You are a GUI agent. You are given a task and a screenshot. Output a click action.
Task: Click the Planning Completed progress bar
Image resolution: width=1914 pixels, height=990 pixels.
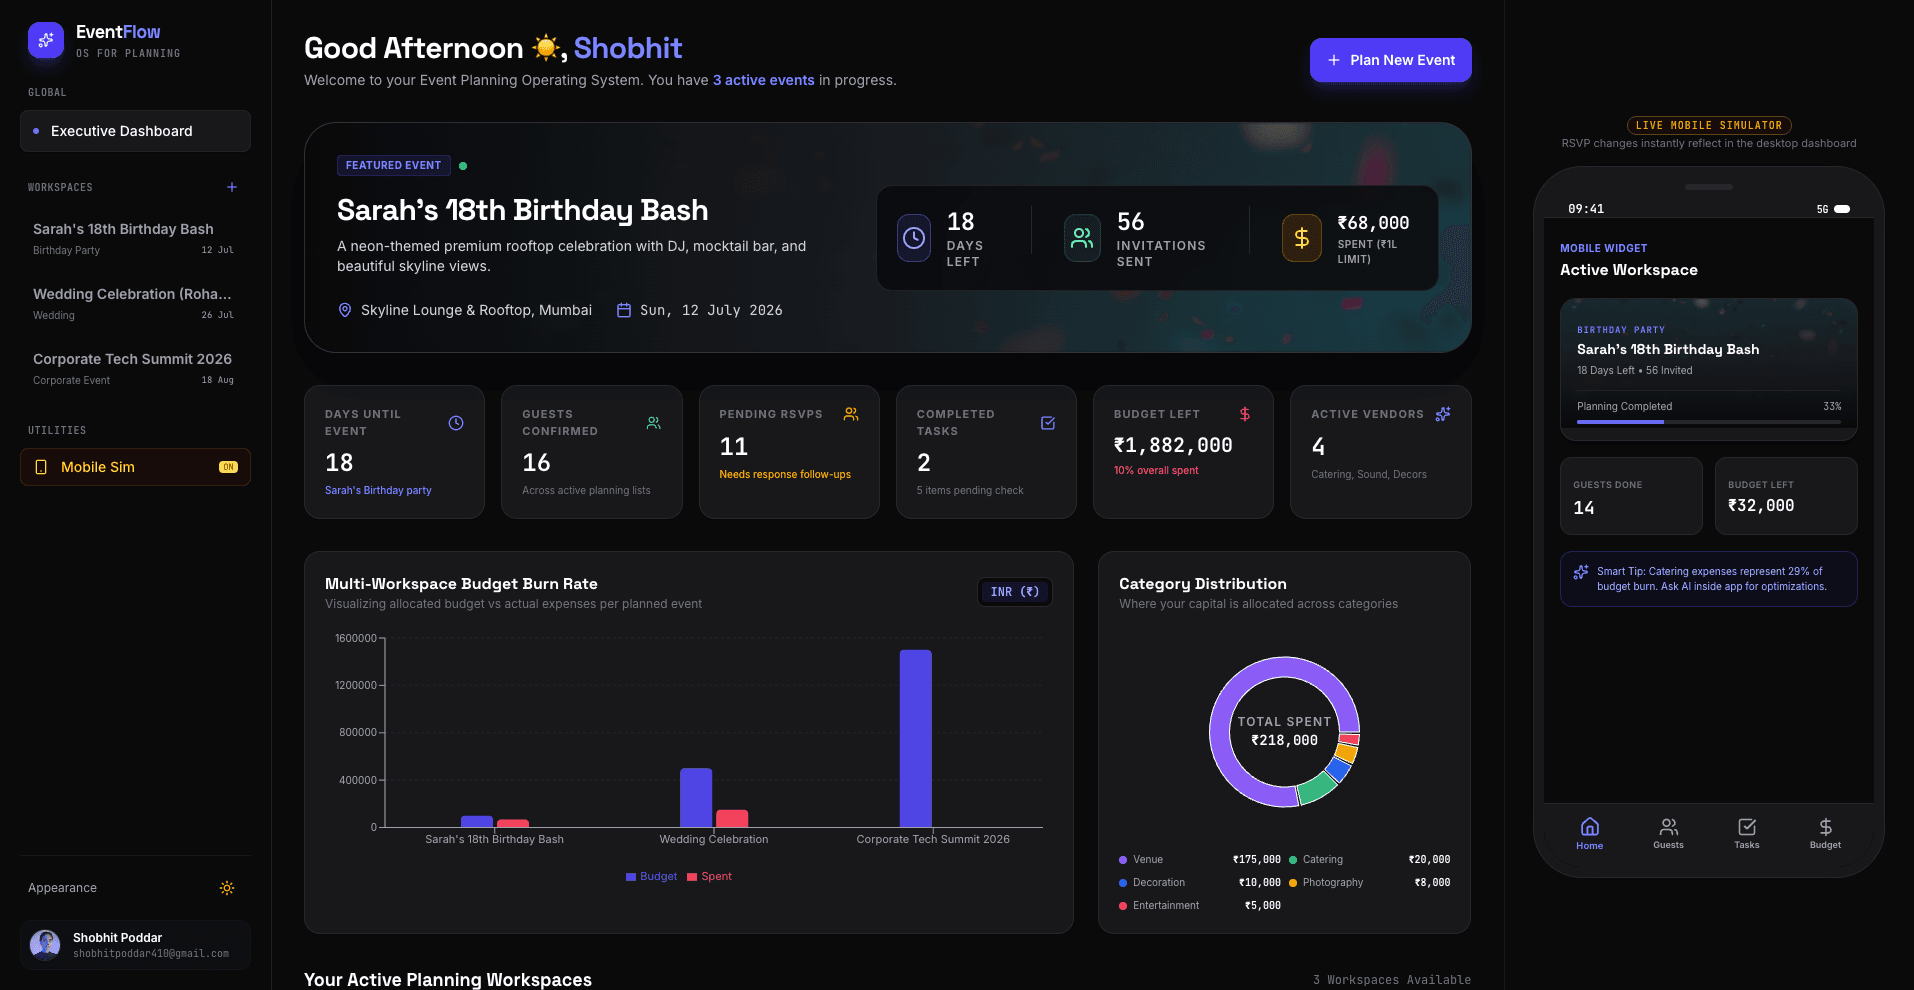click(x=1709, y=422)
